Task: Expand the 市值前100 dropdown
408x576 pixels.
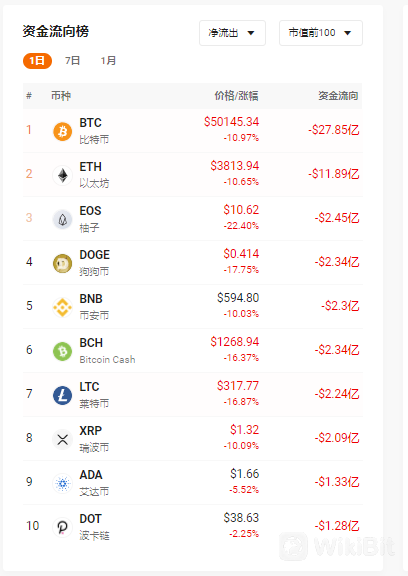Action: [321, 33]
